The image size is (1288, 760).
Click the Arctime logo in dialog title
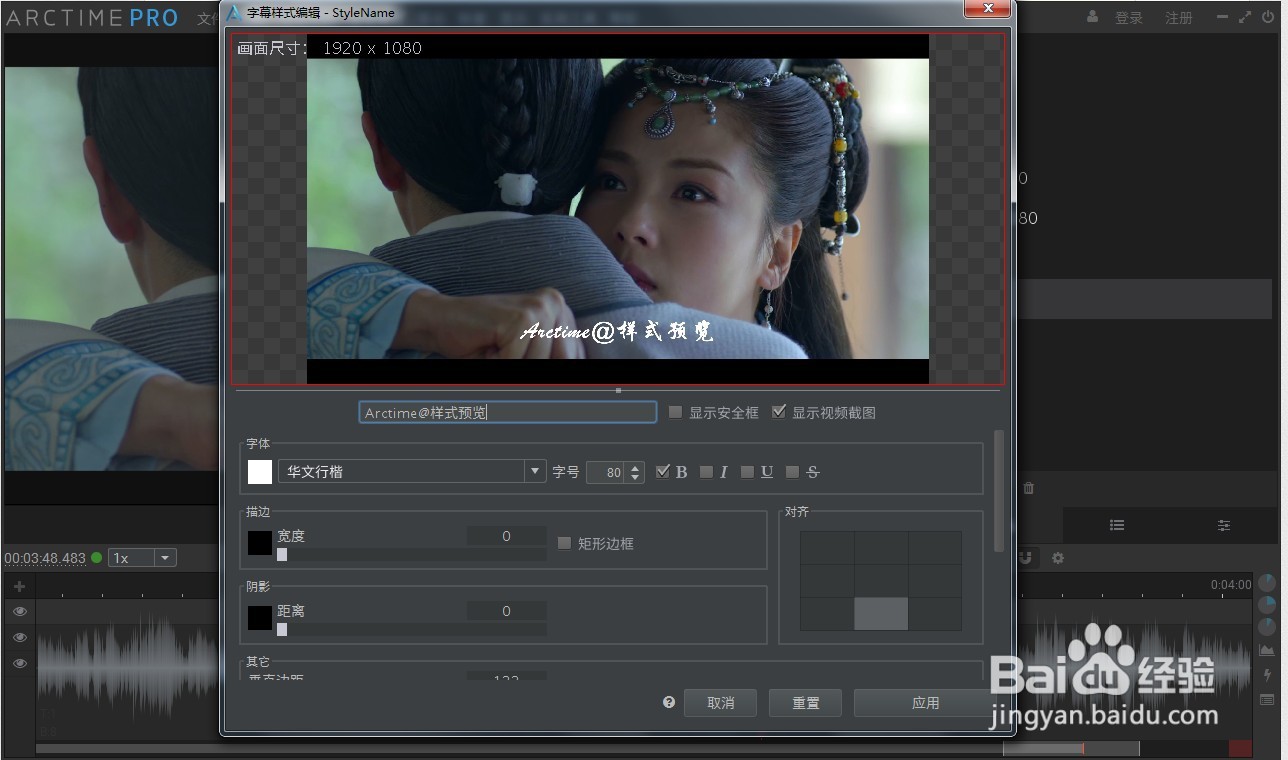tap(233, 12)
